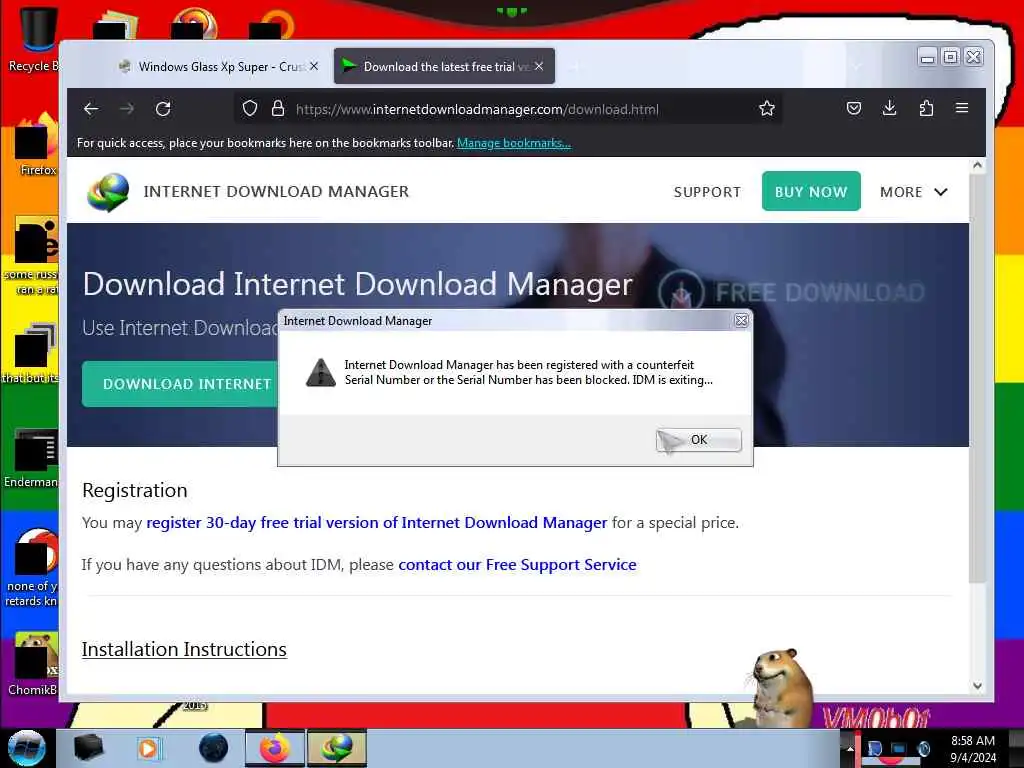Open register 30-day free trial link
The image size is (1024, 768).
tap(377, 523)
